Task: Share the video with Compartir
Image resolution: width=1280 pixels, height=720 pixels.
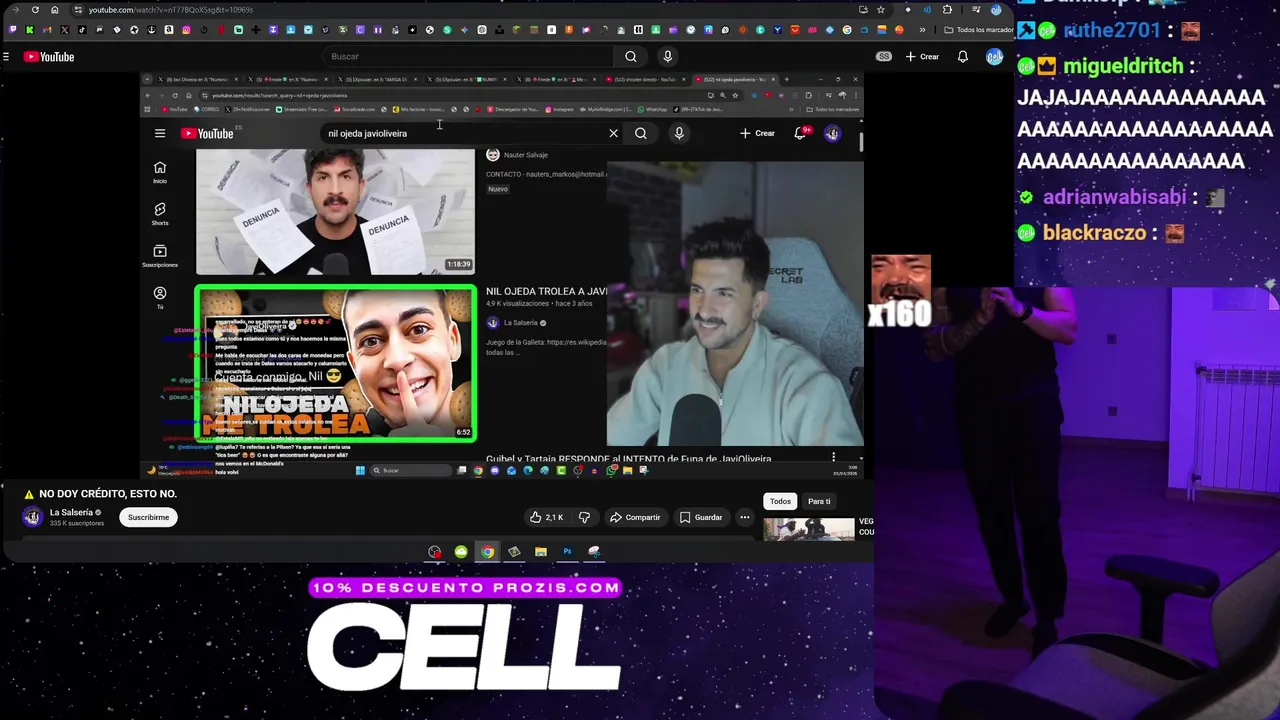Action: coord(635,517)
